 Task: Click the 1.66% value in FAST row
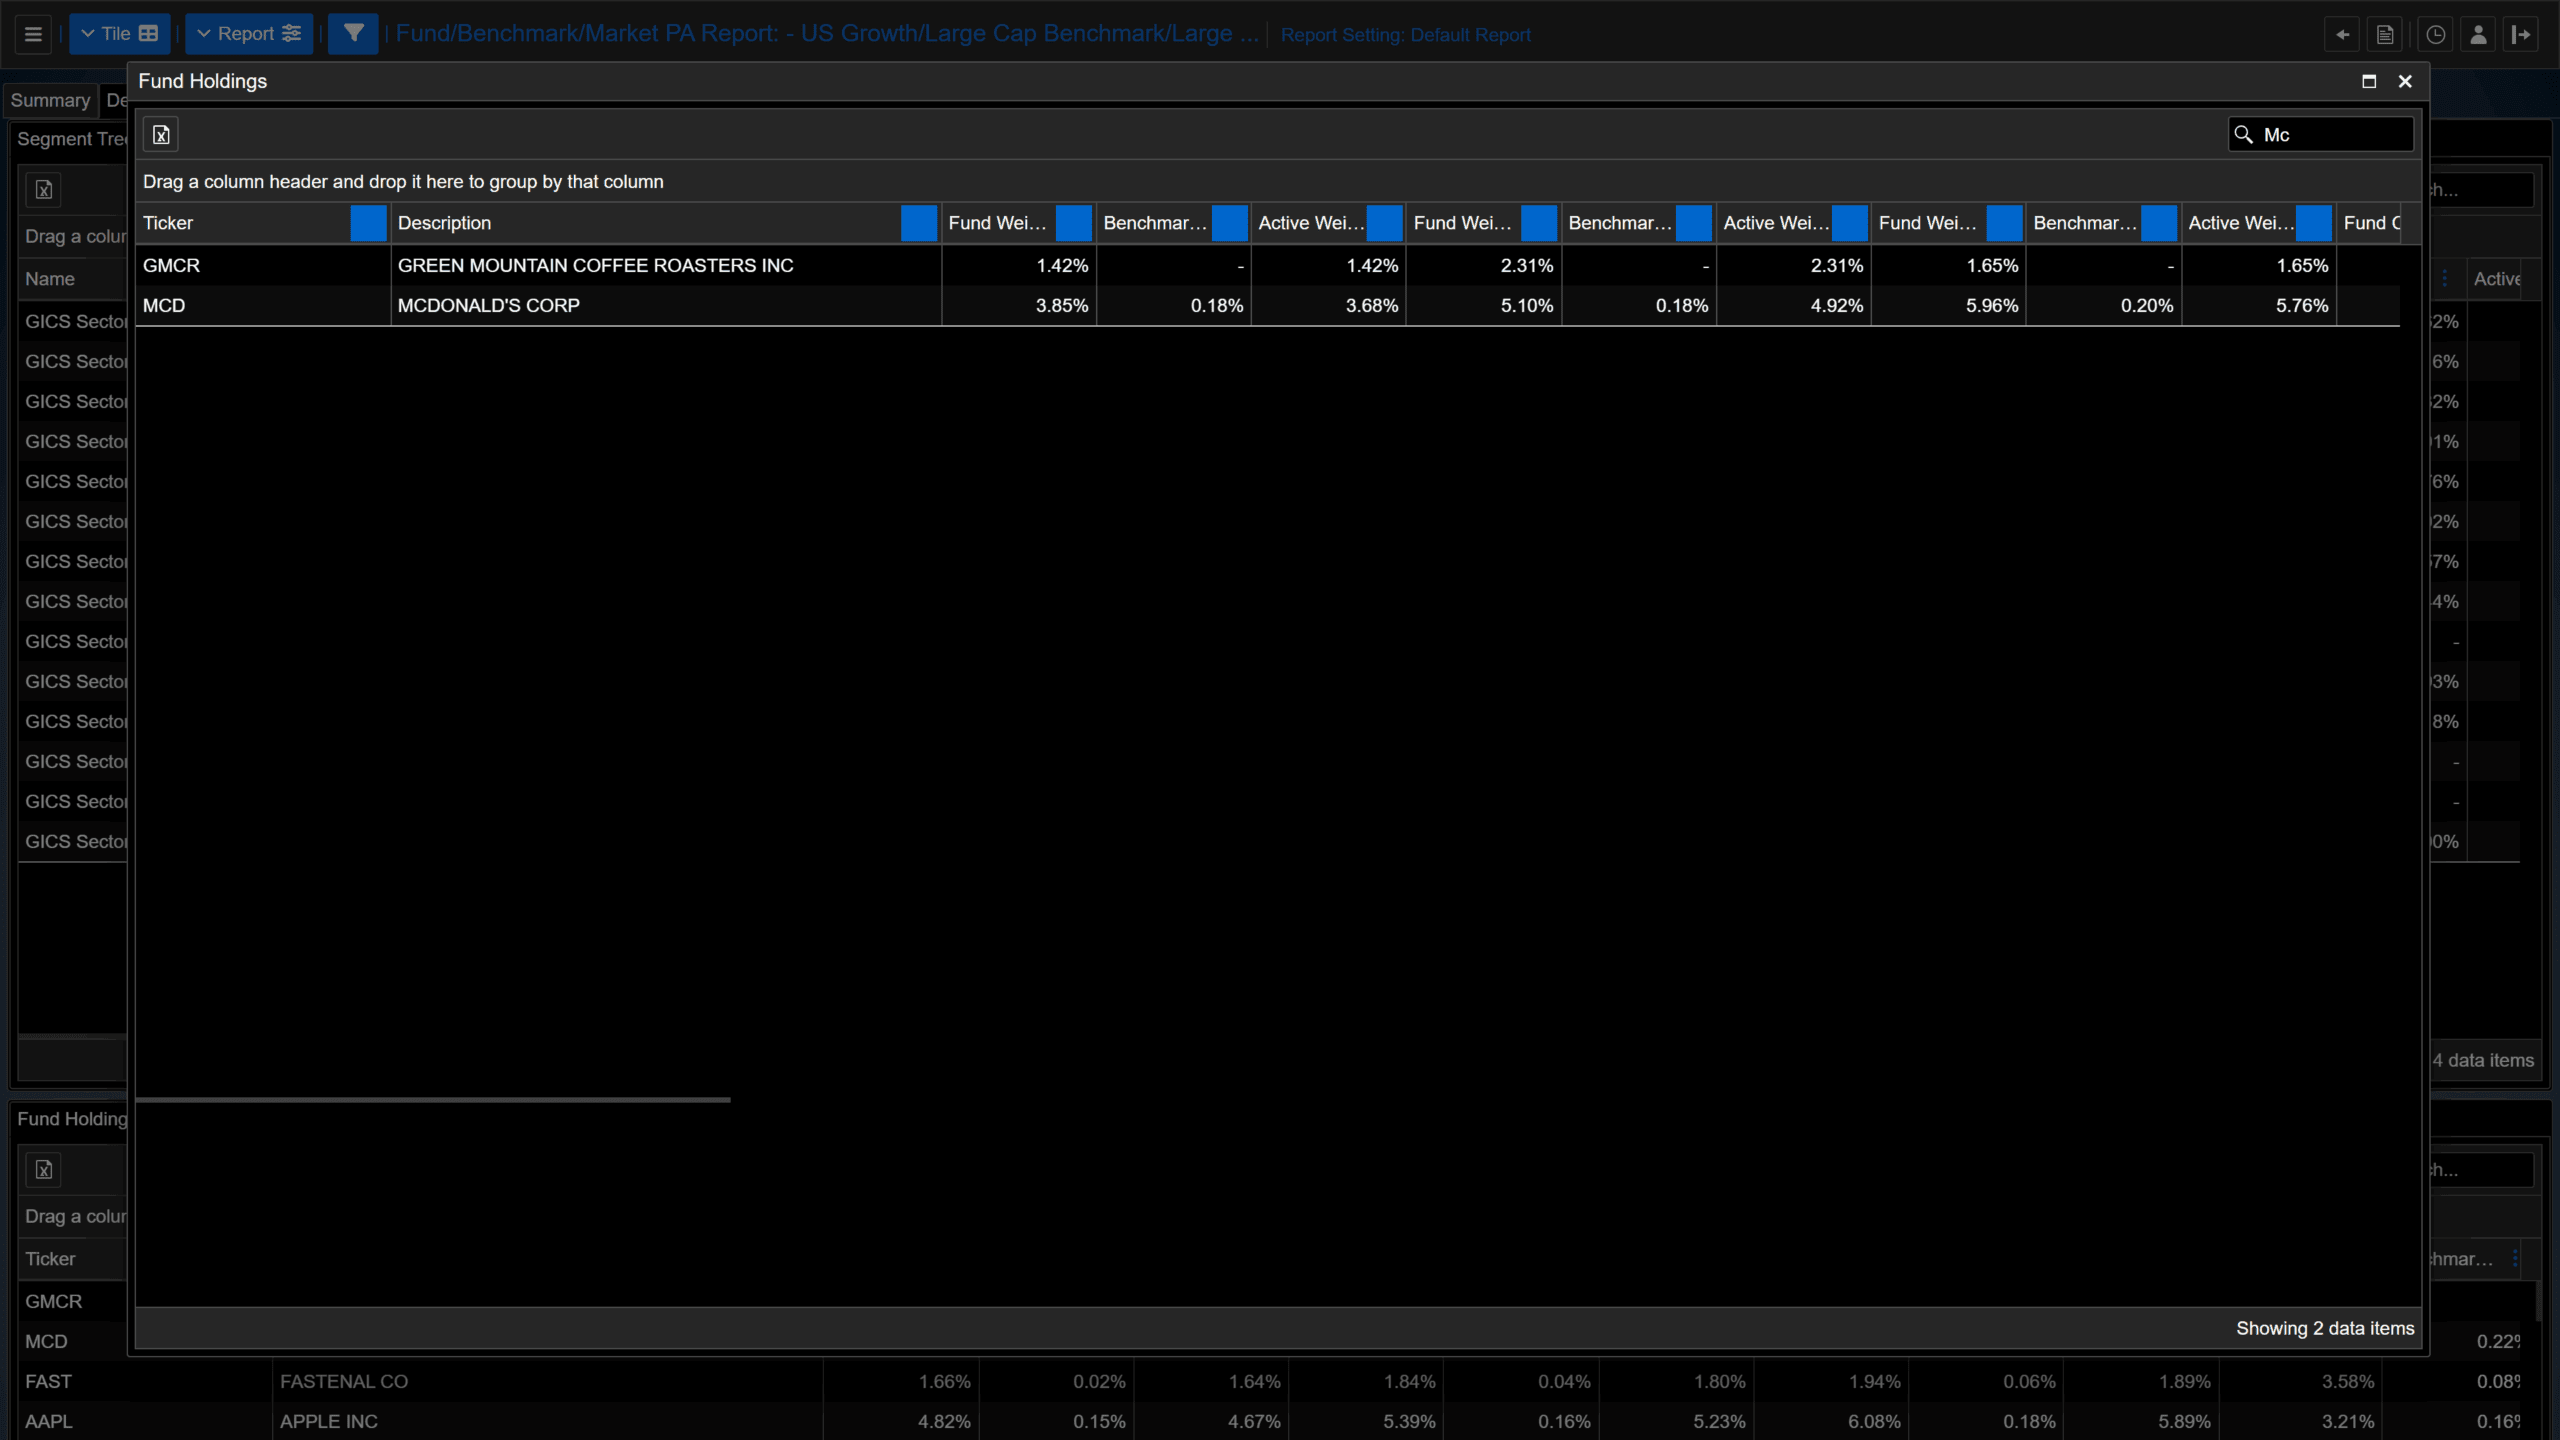pos(944,1381)
